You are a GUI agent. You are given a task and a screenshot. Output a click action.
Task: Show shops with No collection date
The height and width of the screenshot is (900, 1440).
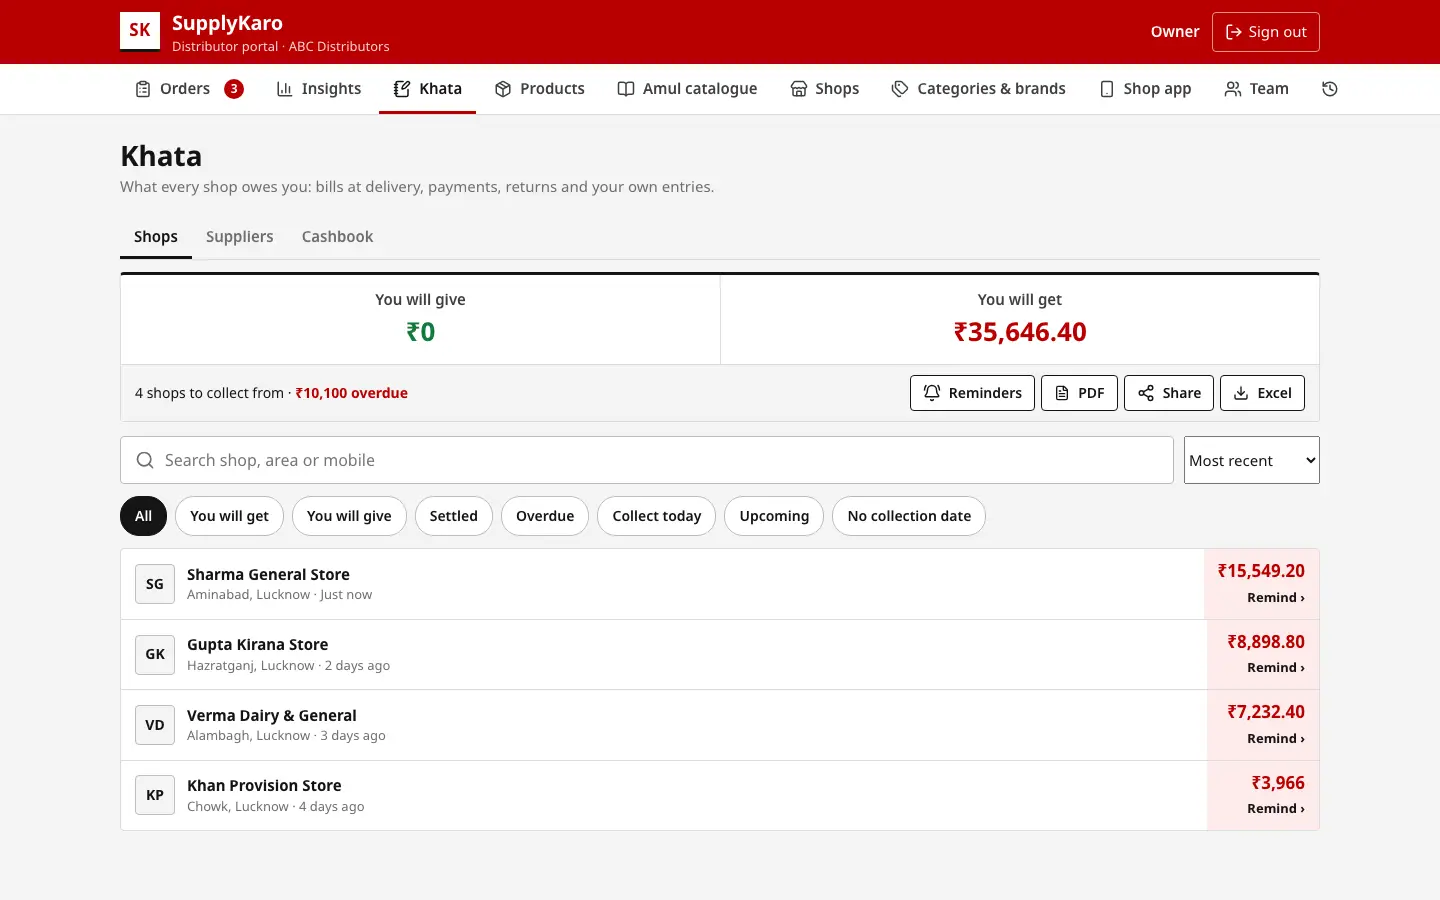[x=909, y=516]
